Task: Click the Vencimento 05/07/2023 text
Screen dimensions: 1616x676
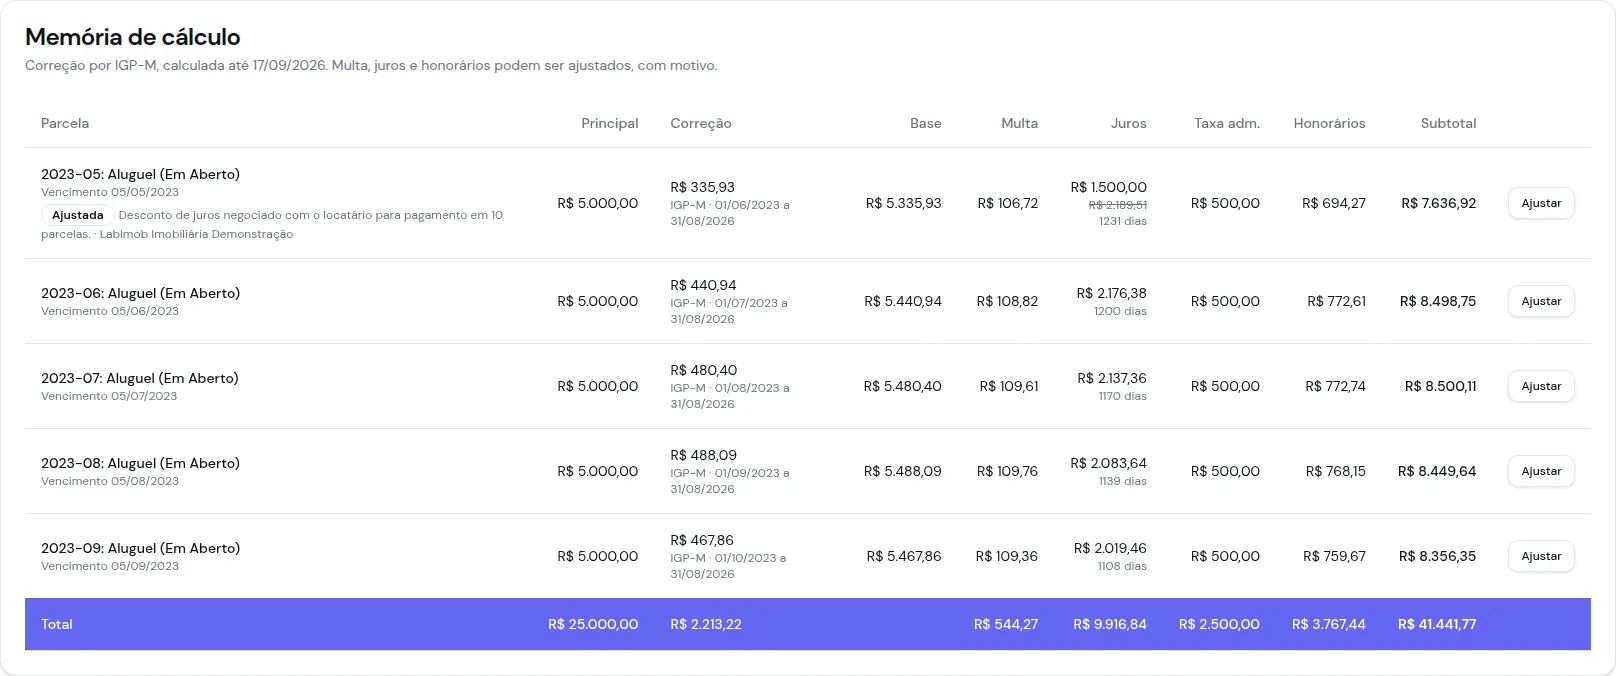Action: pos(109,396)
